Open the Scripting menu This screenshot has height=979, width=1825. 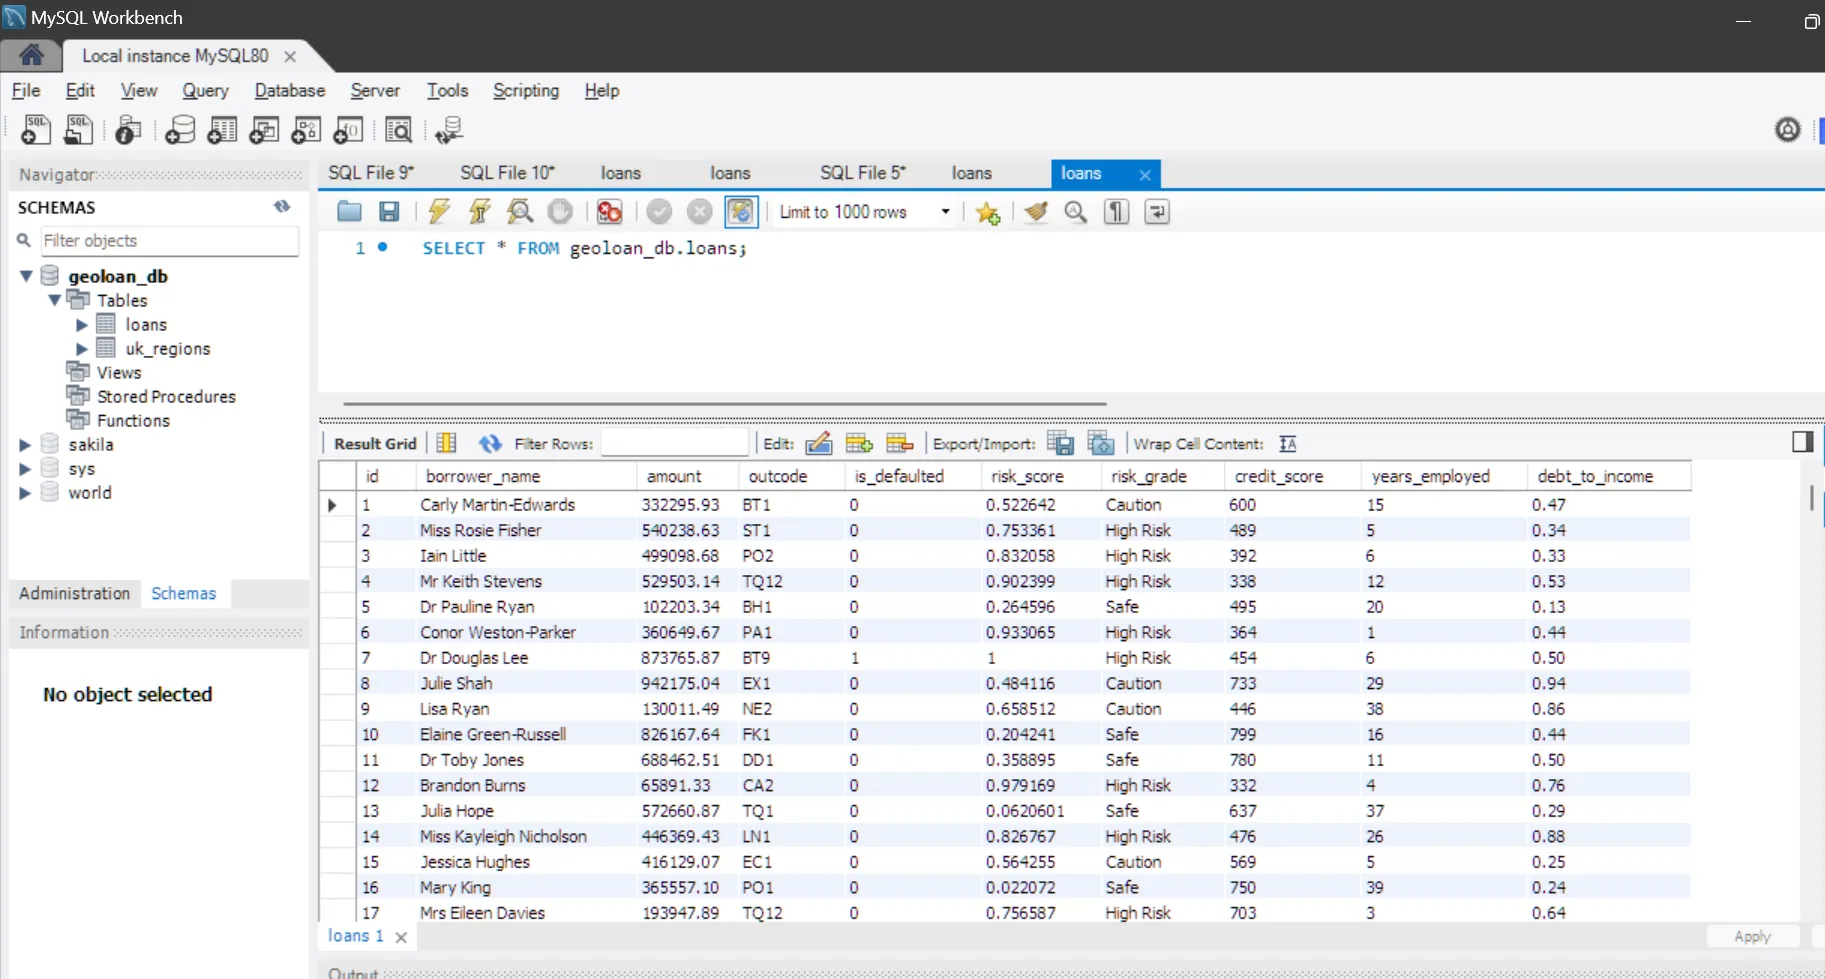(x=526, y=90)
